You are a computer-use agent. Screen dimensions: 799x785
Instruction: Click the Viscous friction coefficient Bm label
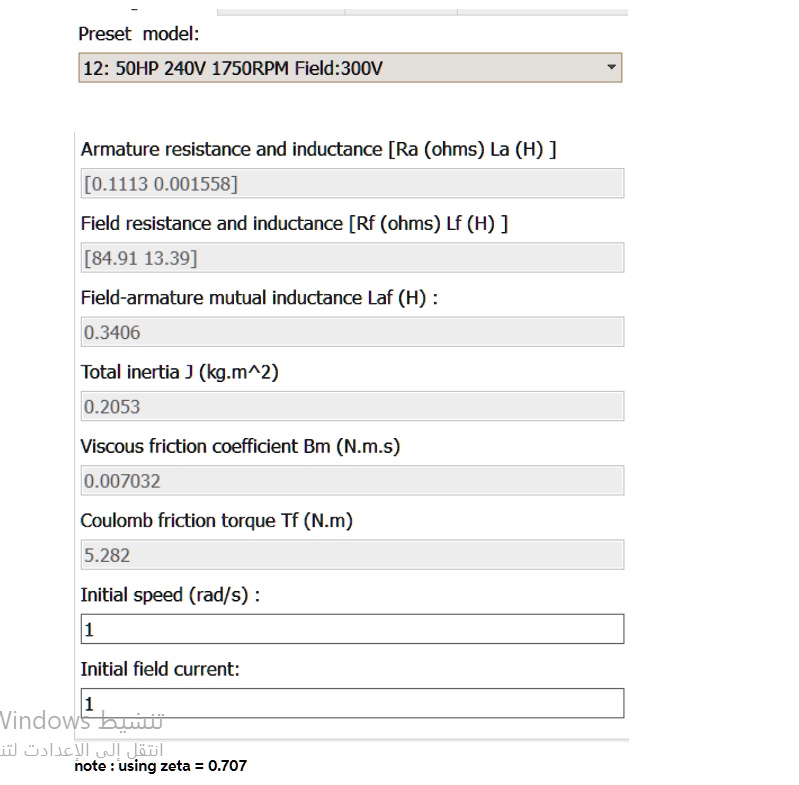click(x=241, y=447)
